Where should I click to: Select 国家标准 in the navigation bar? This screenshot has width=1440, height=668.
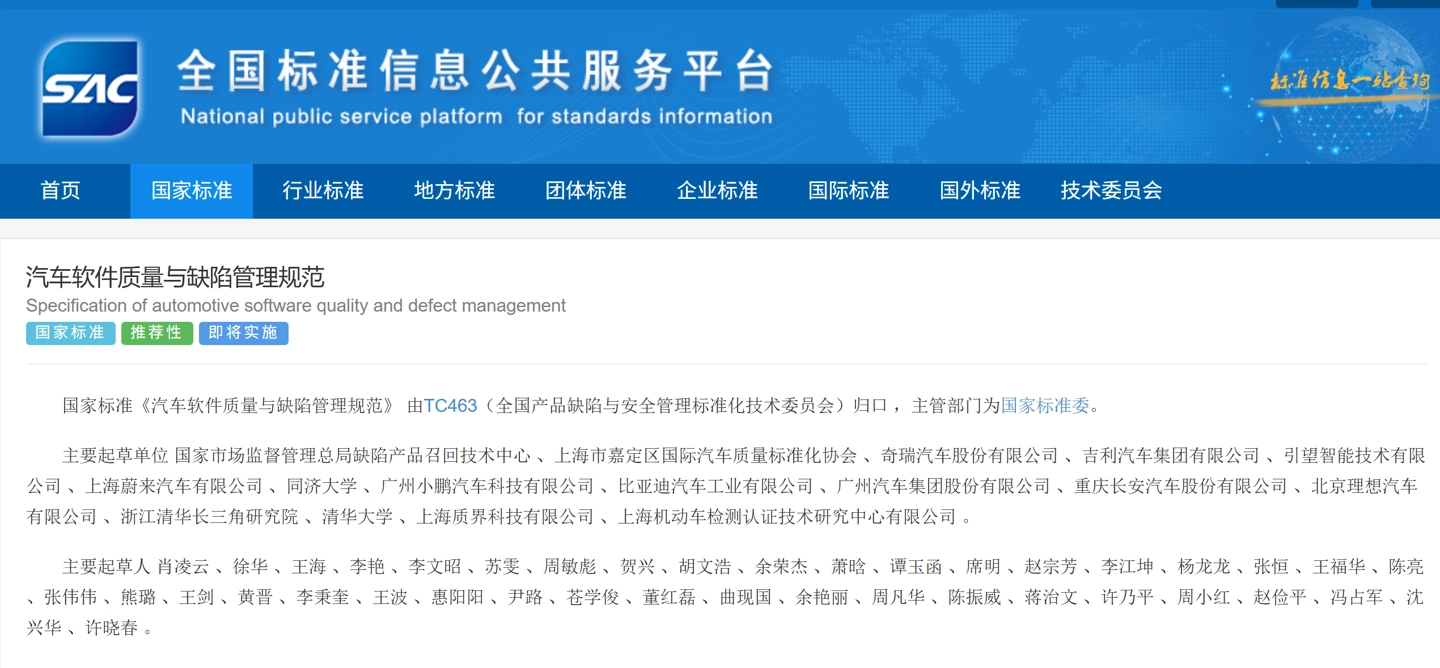click(x=191, y=191)
